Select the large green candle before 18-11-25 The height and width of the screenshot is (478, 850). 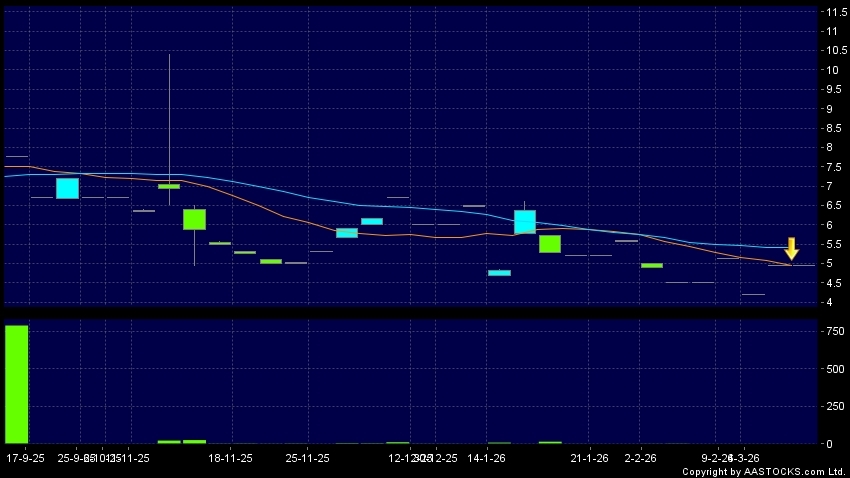click(194, 219)
